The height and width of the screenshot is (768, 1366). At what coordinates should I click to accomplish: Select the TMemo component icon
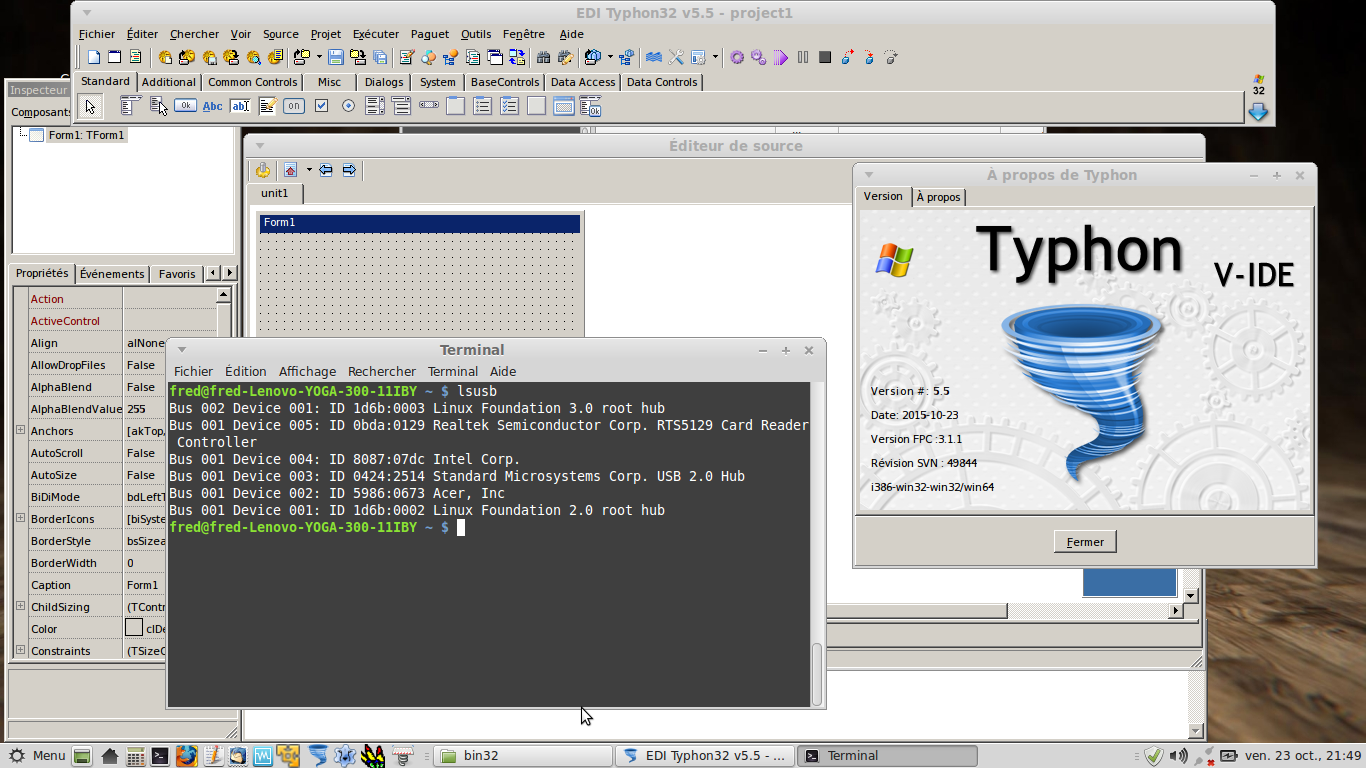pyautogui.click(x=267, y=106)
